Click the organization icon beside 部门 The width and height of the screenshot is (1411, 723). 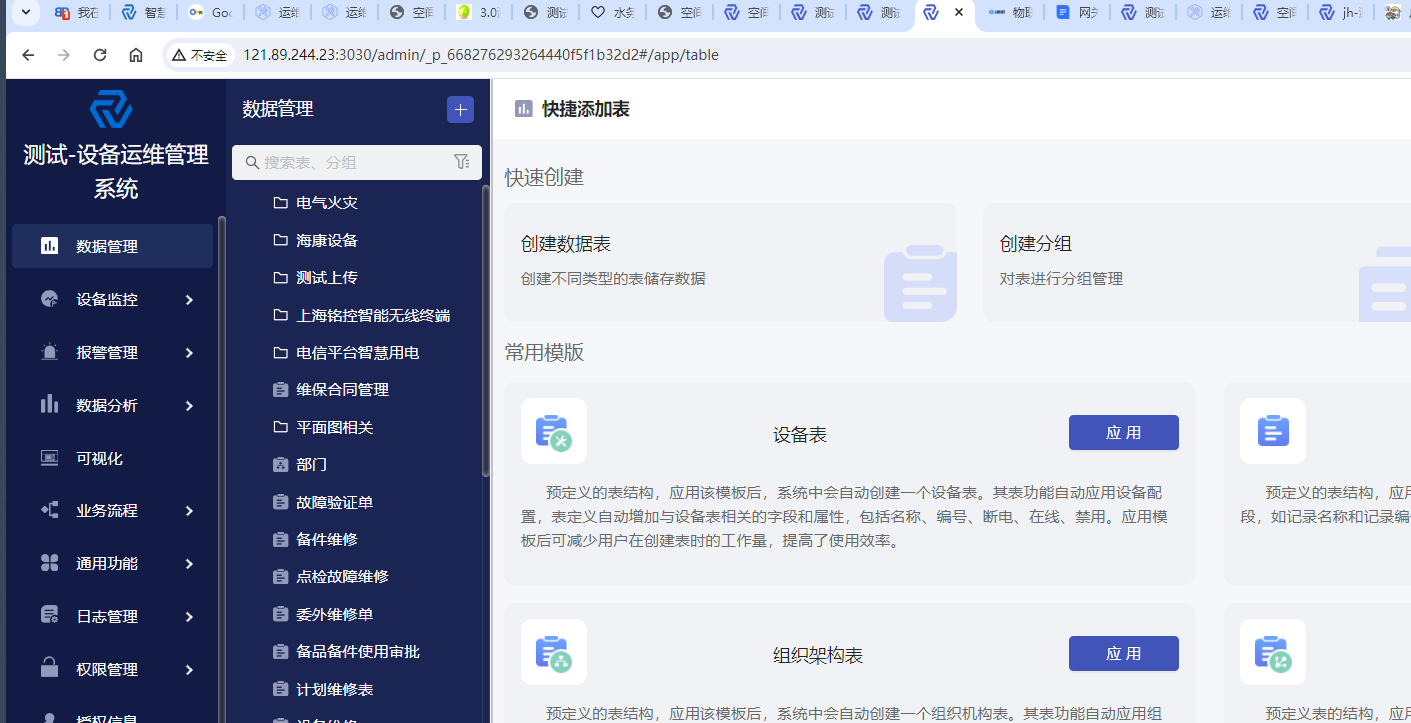tap(281, 465)
